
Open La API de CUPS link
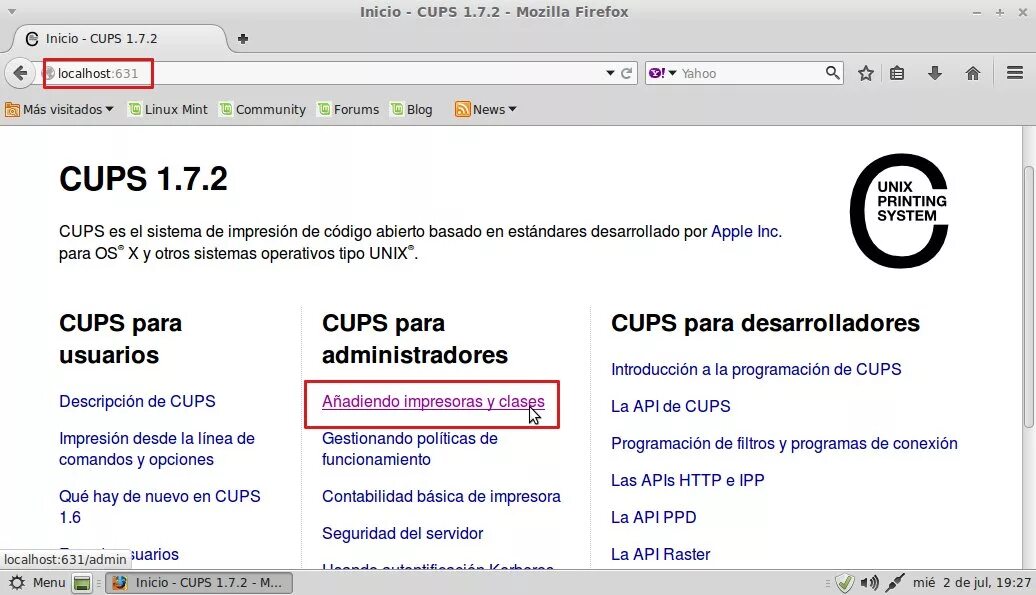tap(671, 406)
